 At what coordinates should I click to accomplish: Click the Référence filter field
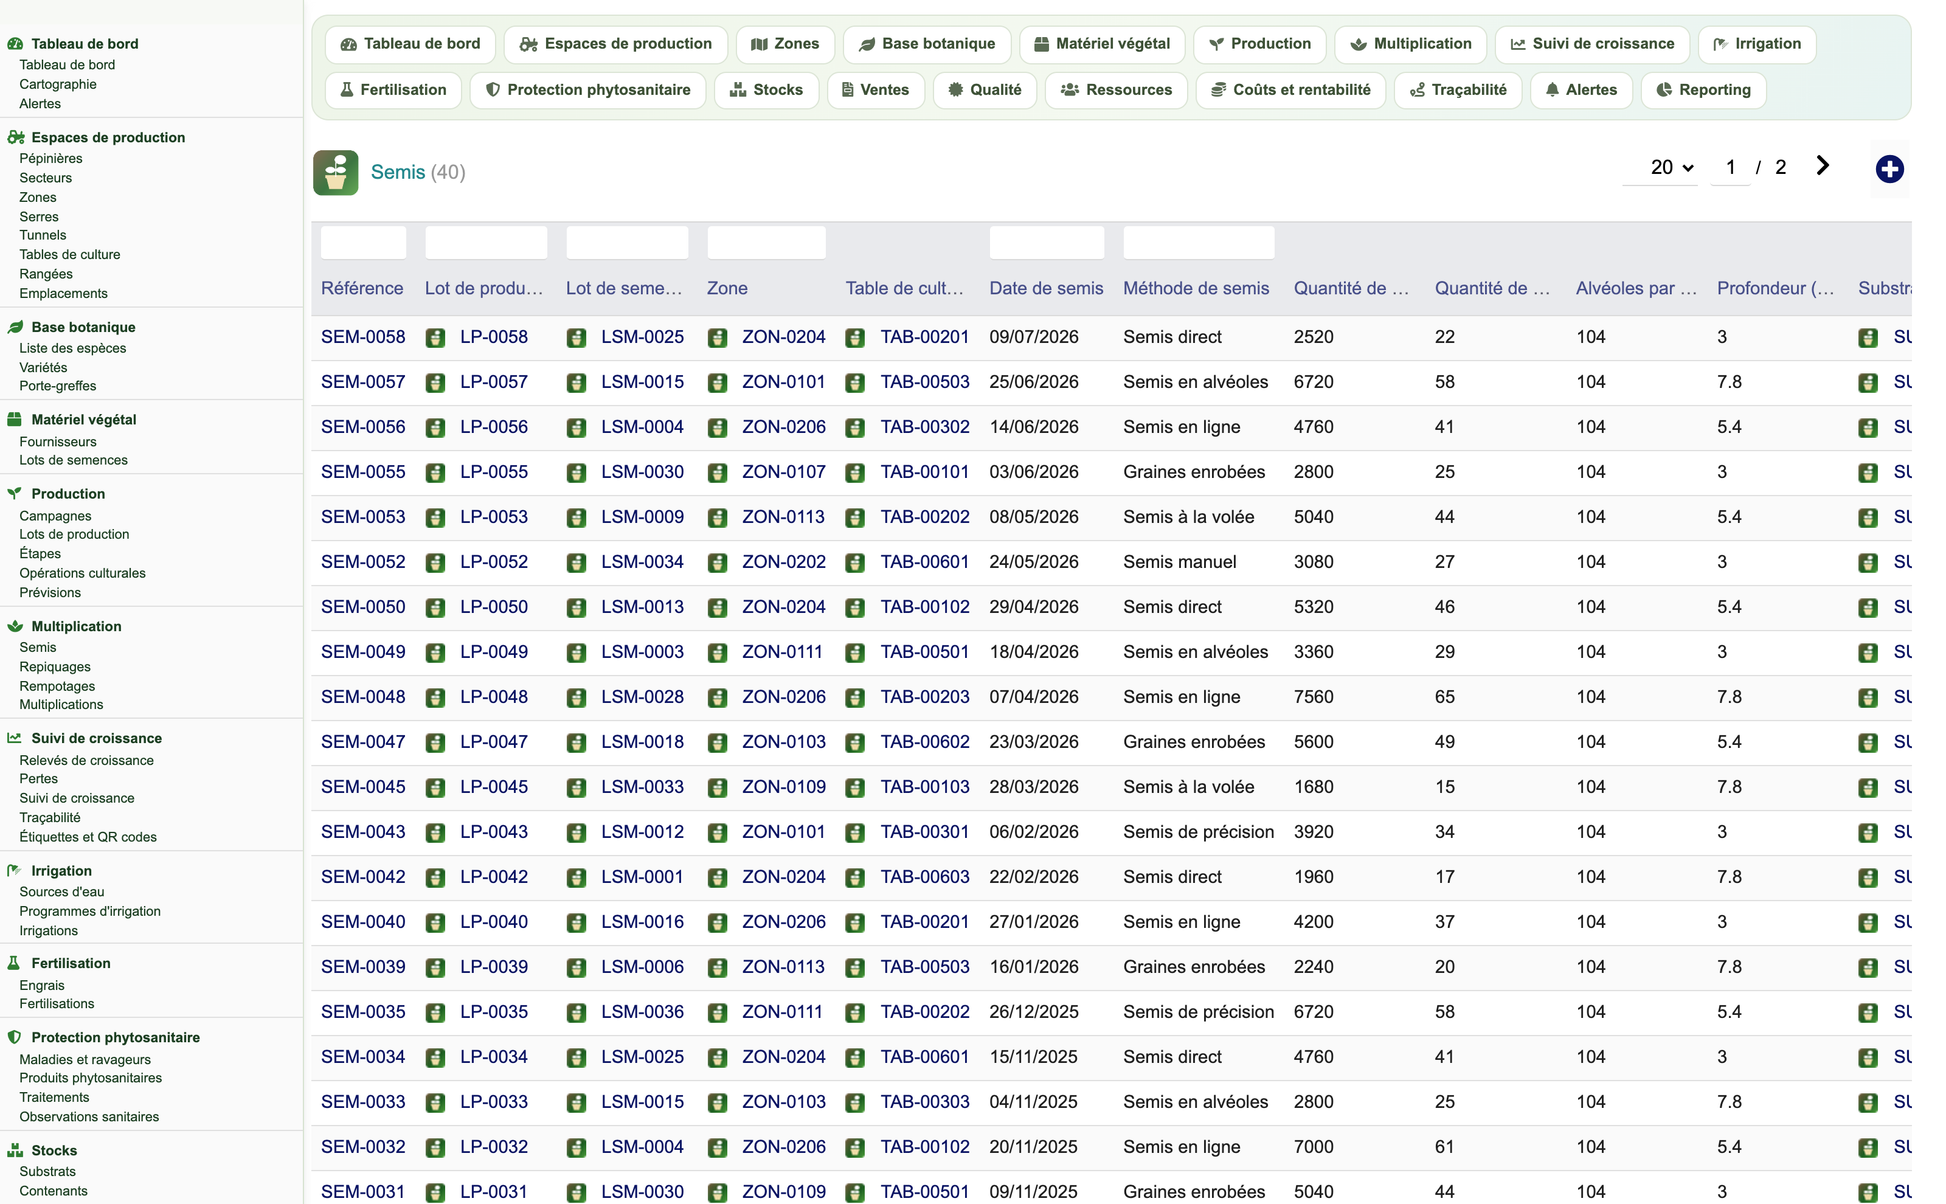363,243
